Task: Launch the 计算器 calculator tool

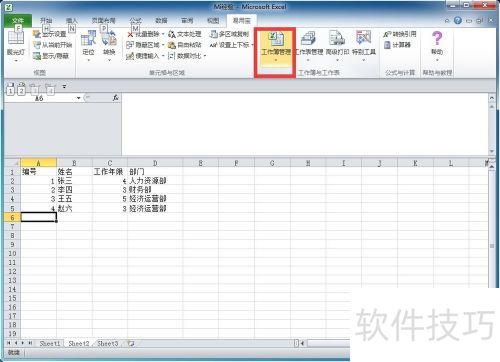Action: (397, 45)
